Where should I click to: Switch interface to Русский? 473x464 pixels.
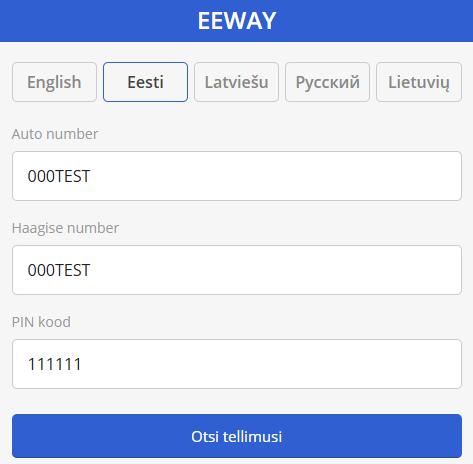coord(327,82)
